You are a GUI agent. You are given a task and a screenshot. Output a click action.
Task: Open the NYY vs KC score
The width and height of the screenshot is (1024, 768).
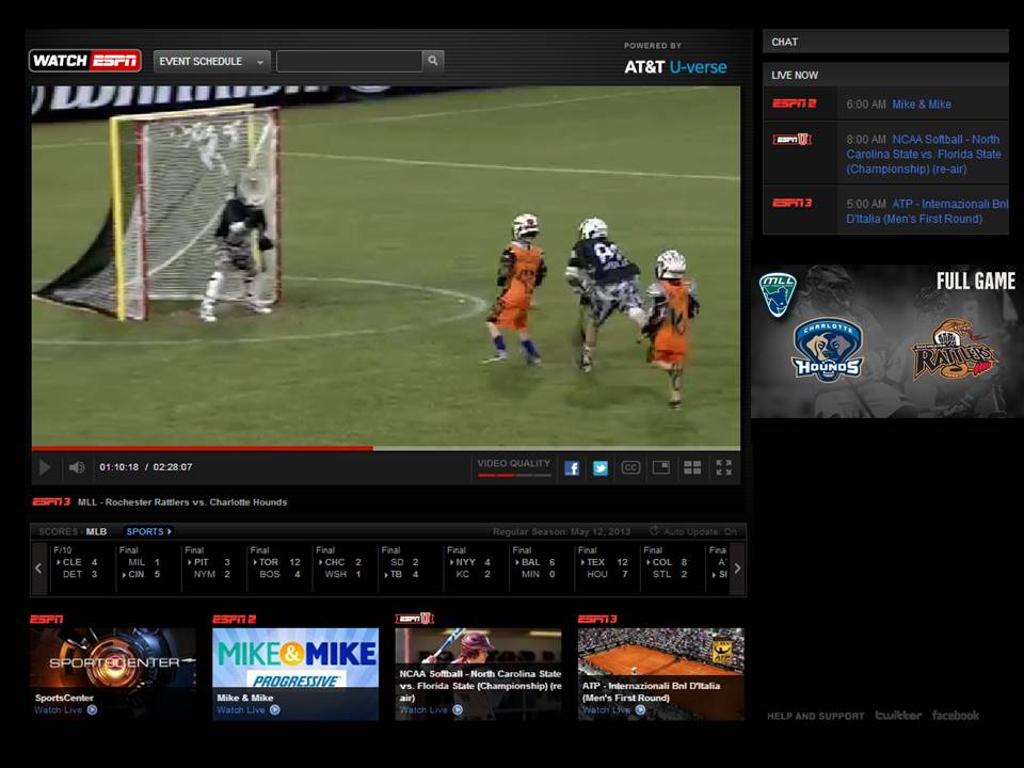click(x=472, y=563)
